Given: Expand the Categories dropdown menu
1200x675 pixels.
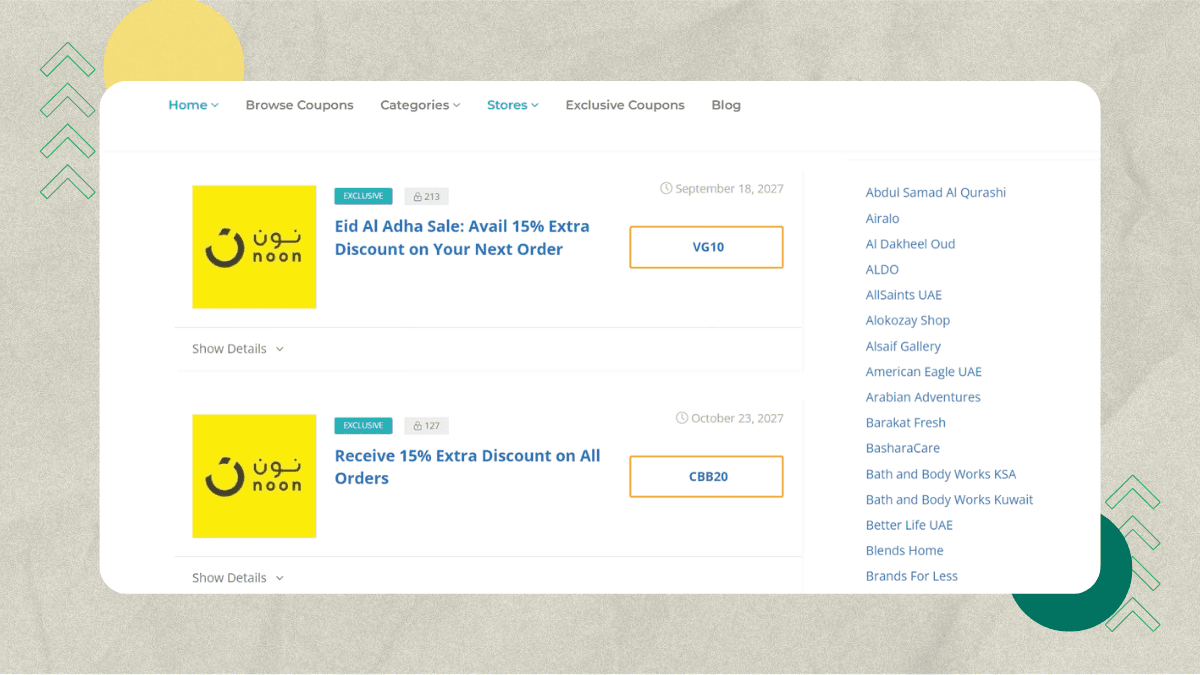Looking at the screenshot, I should (x=420, y=105).
